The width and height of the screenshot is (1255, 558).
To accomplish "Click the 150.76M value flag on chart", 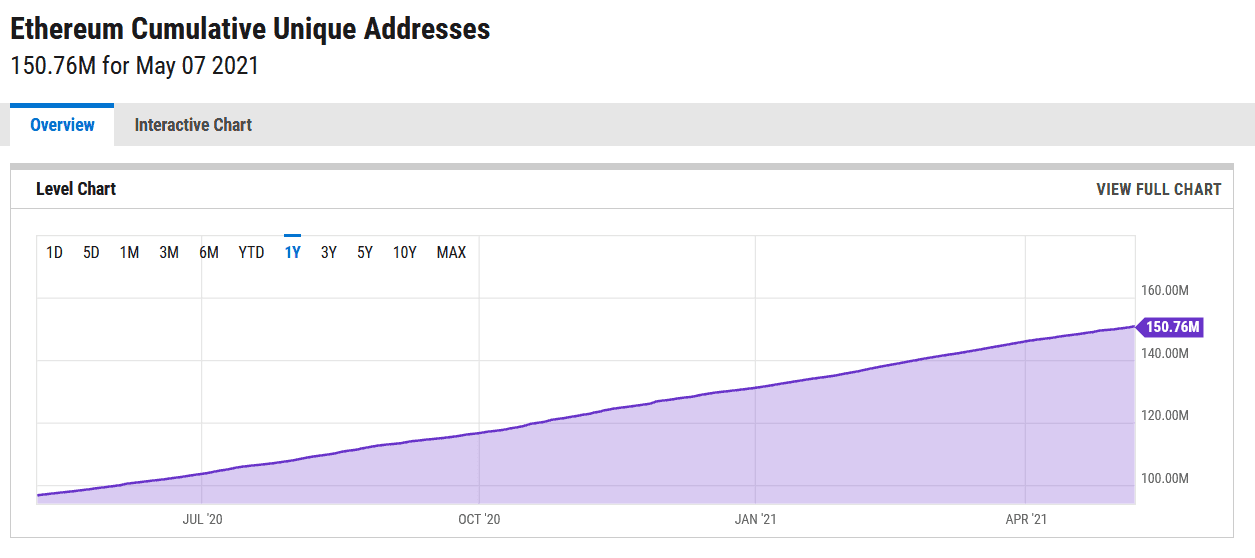I will (x=1170, y=327).
